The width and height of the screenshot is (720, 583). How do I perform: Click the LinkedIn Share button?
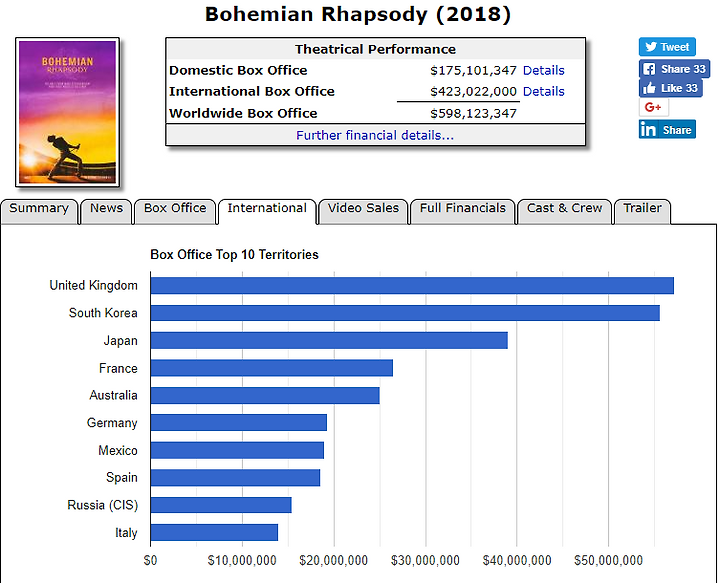tap(667, 130)
